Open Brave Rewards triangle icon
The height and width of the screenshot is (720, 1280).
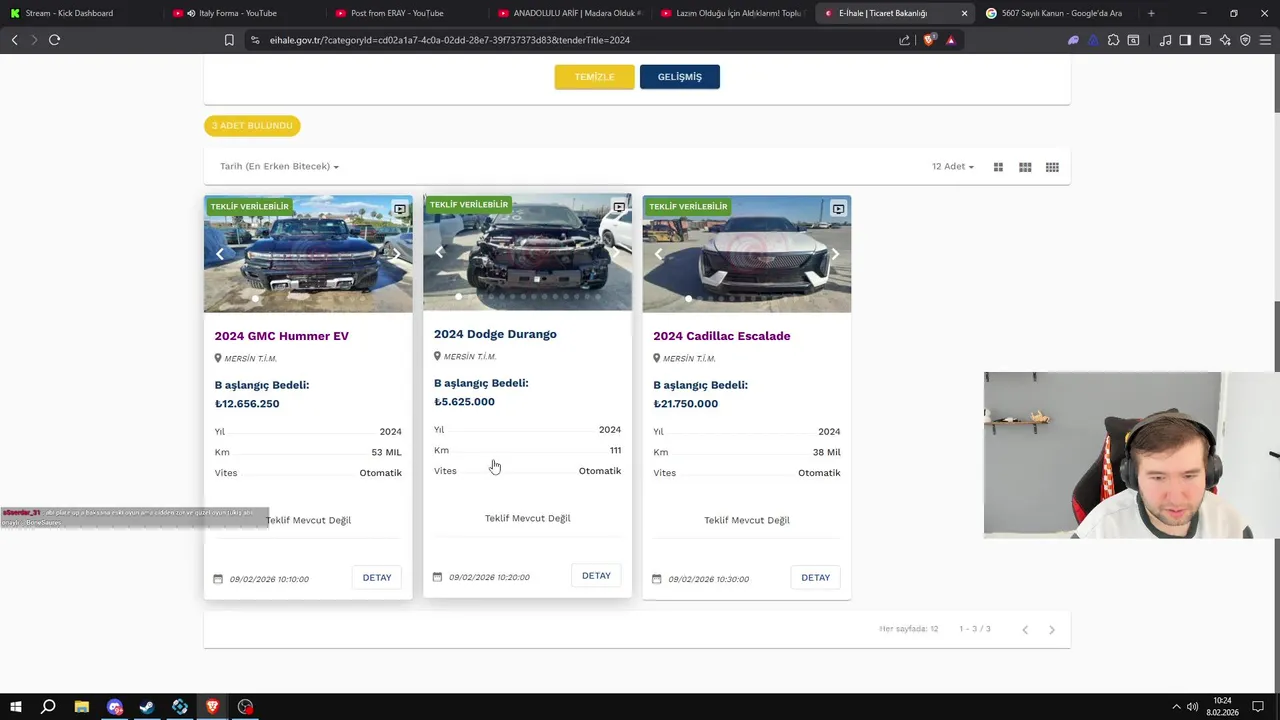coord(950,40)
